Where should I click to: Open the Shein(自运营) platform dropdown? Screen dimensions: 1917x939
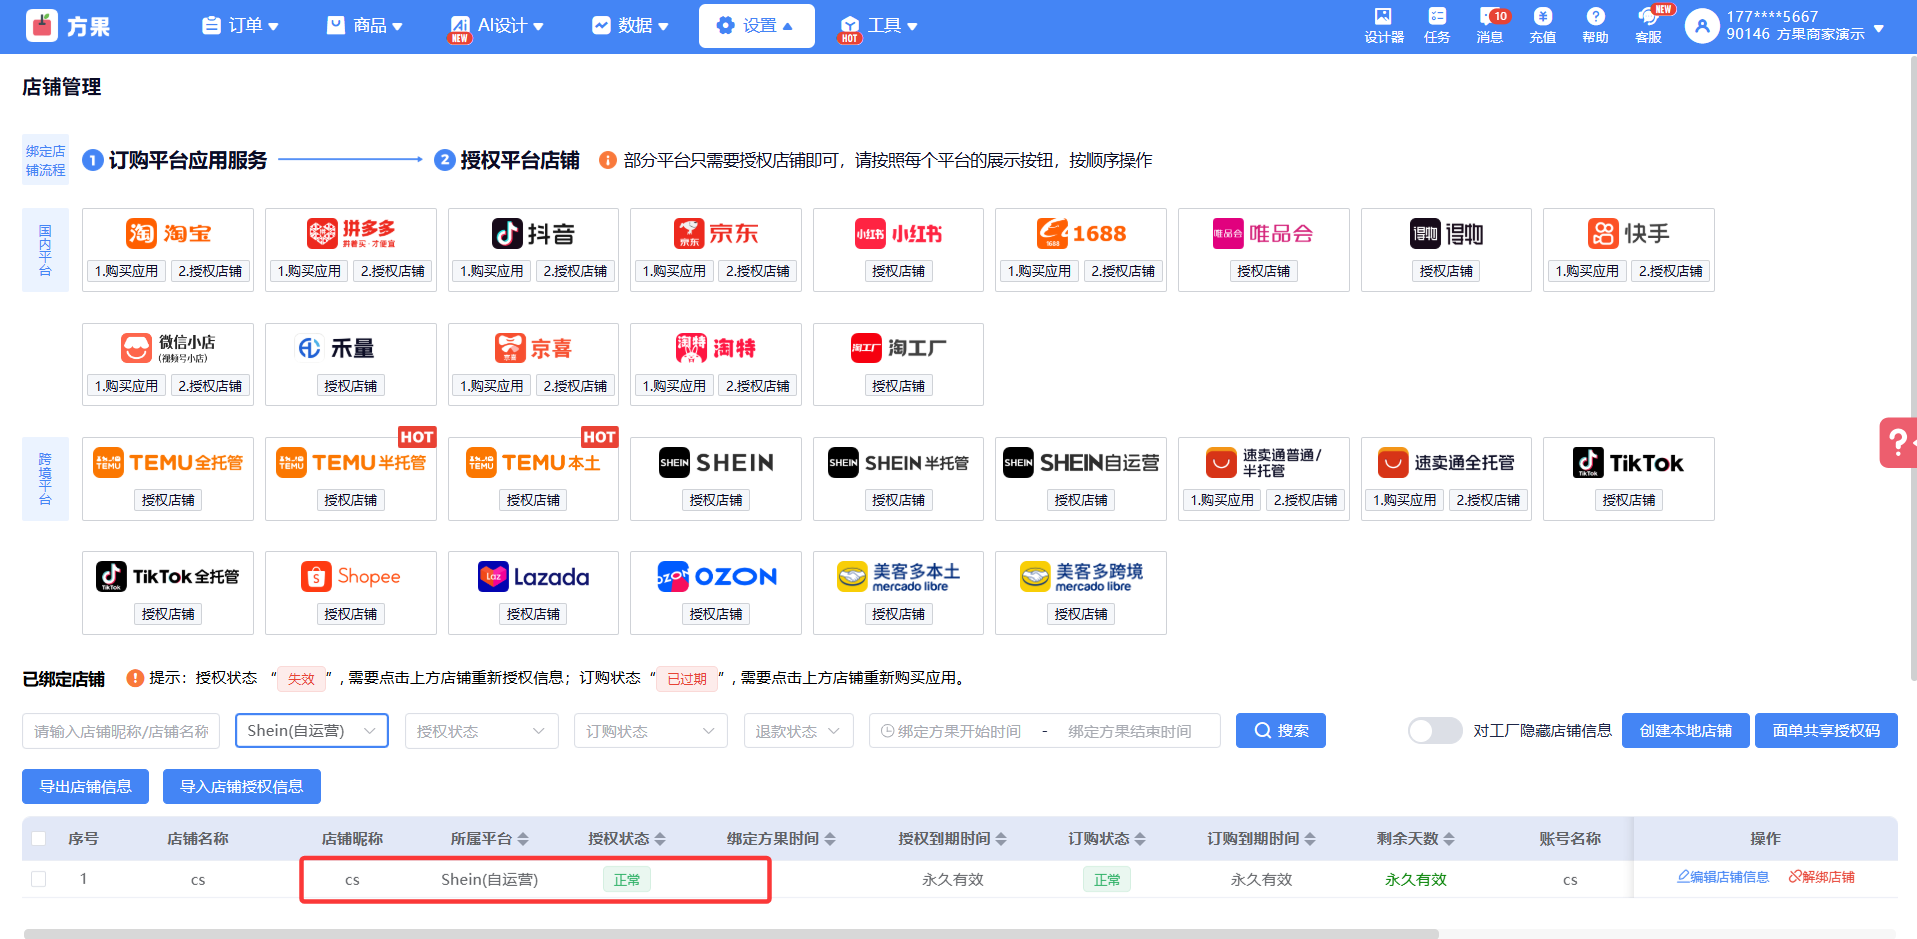click(x=311, y=731)
